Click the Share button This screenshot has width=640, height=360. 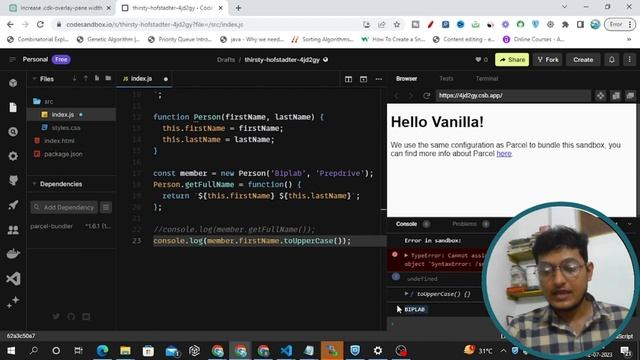512,60
